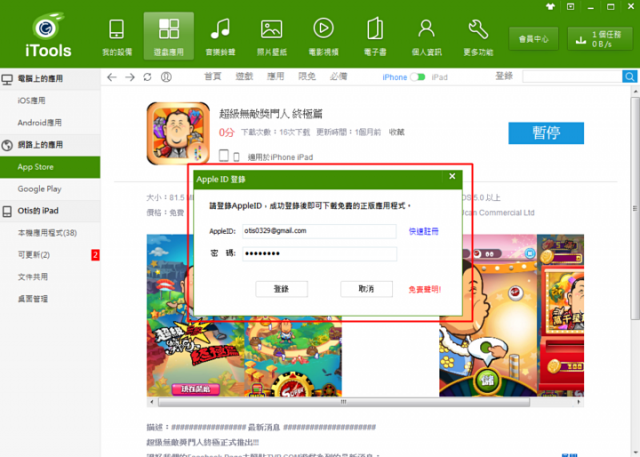This screenshot has height=457, width=640.
Task: Click 取消 cancel button in dialog
Action: [x=367, y=289]
